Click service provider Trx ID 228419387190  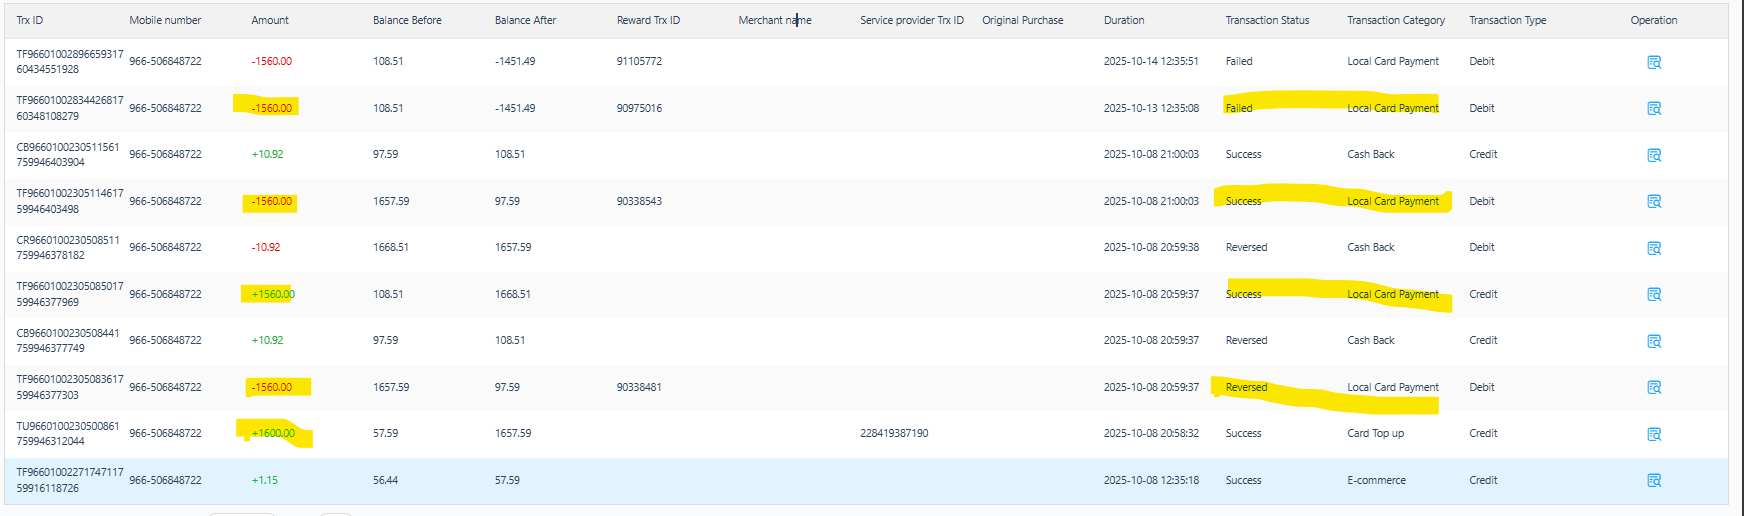click(x=894, y=433)
